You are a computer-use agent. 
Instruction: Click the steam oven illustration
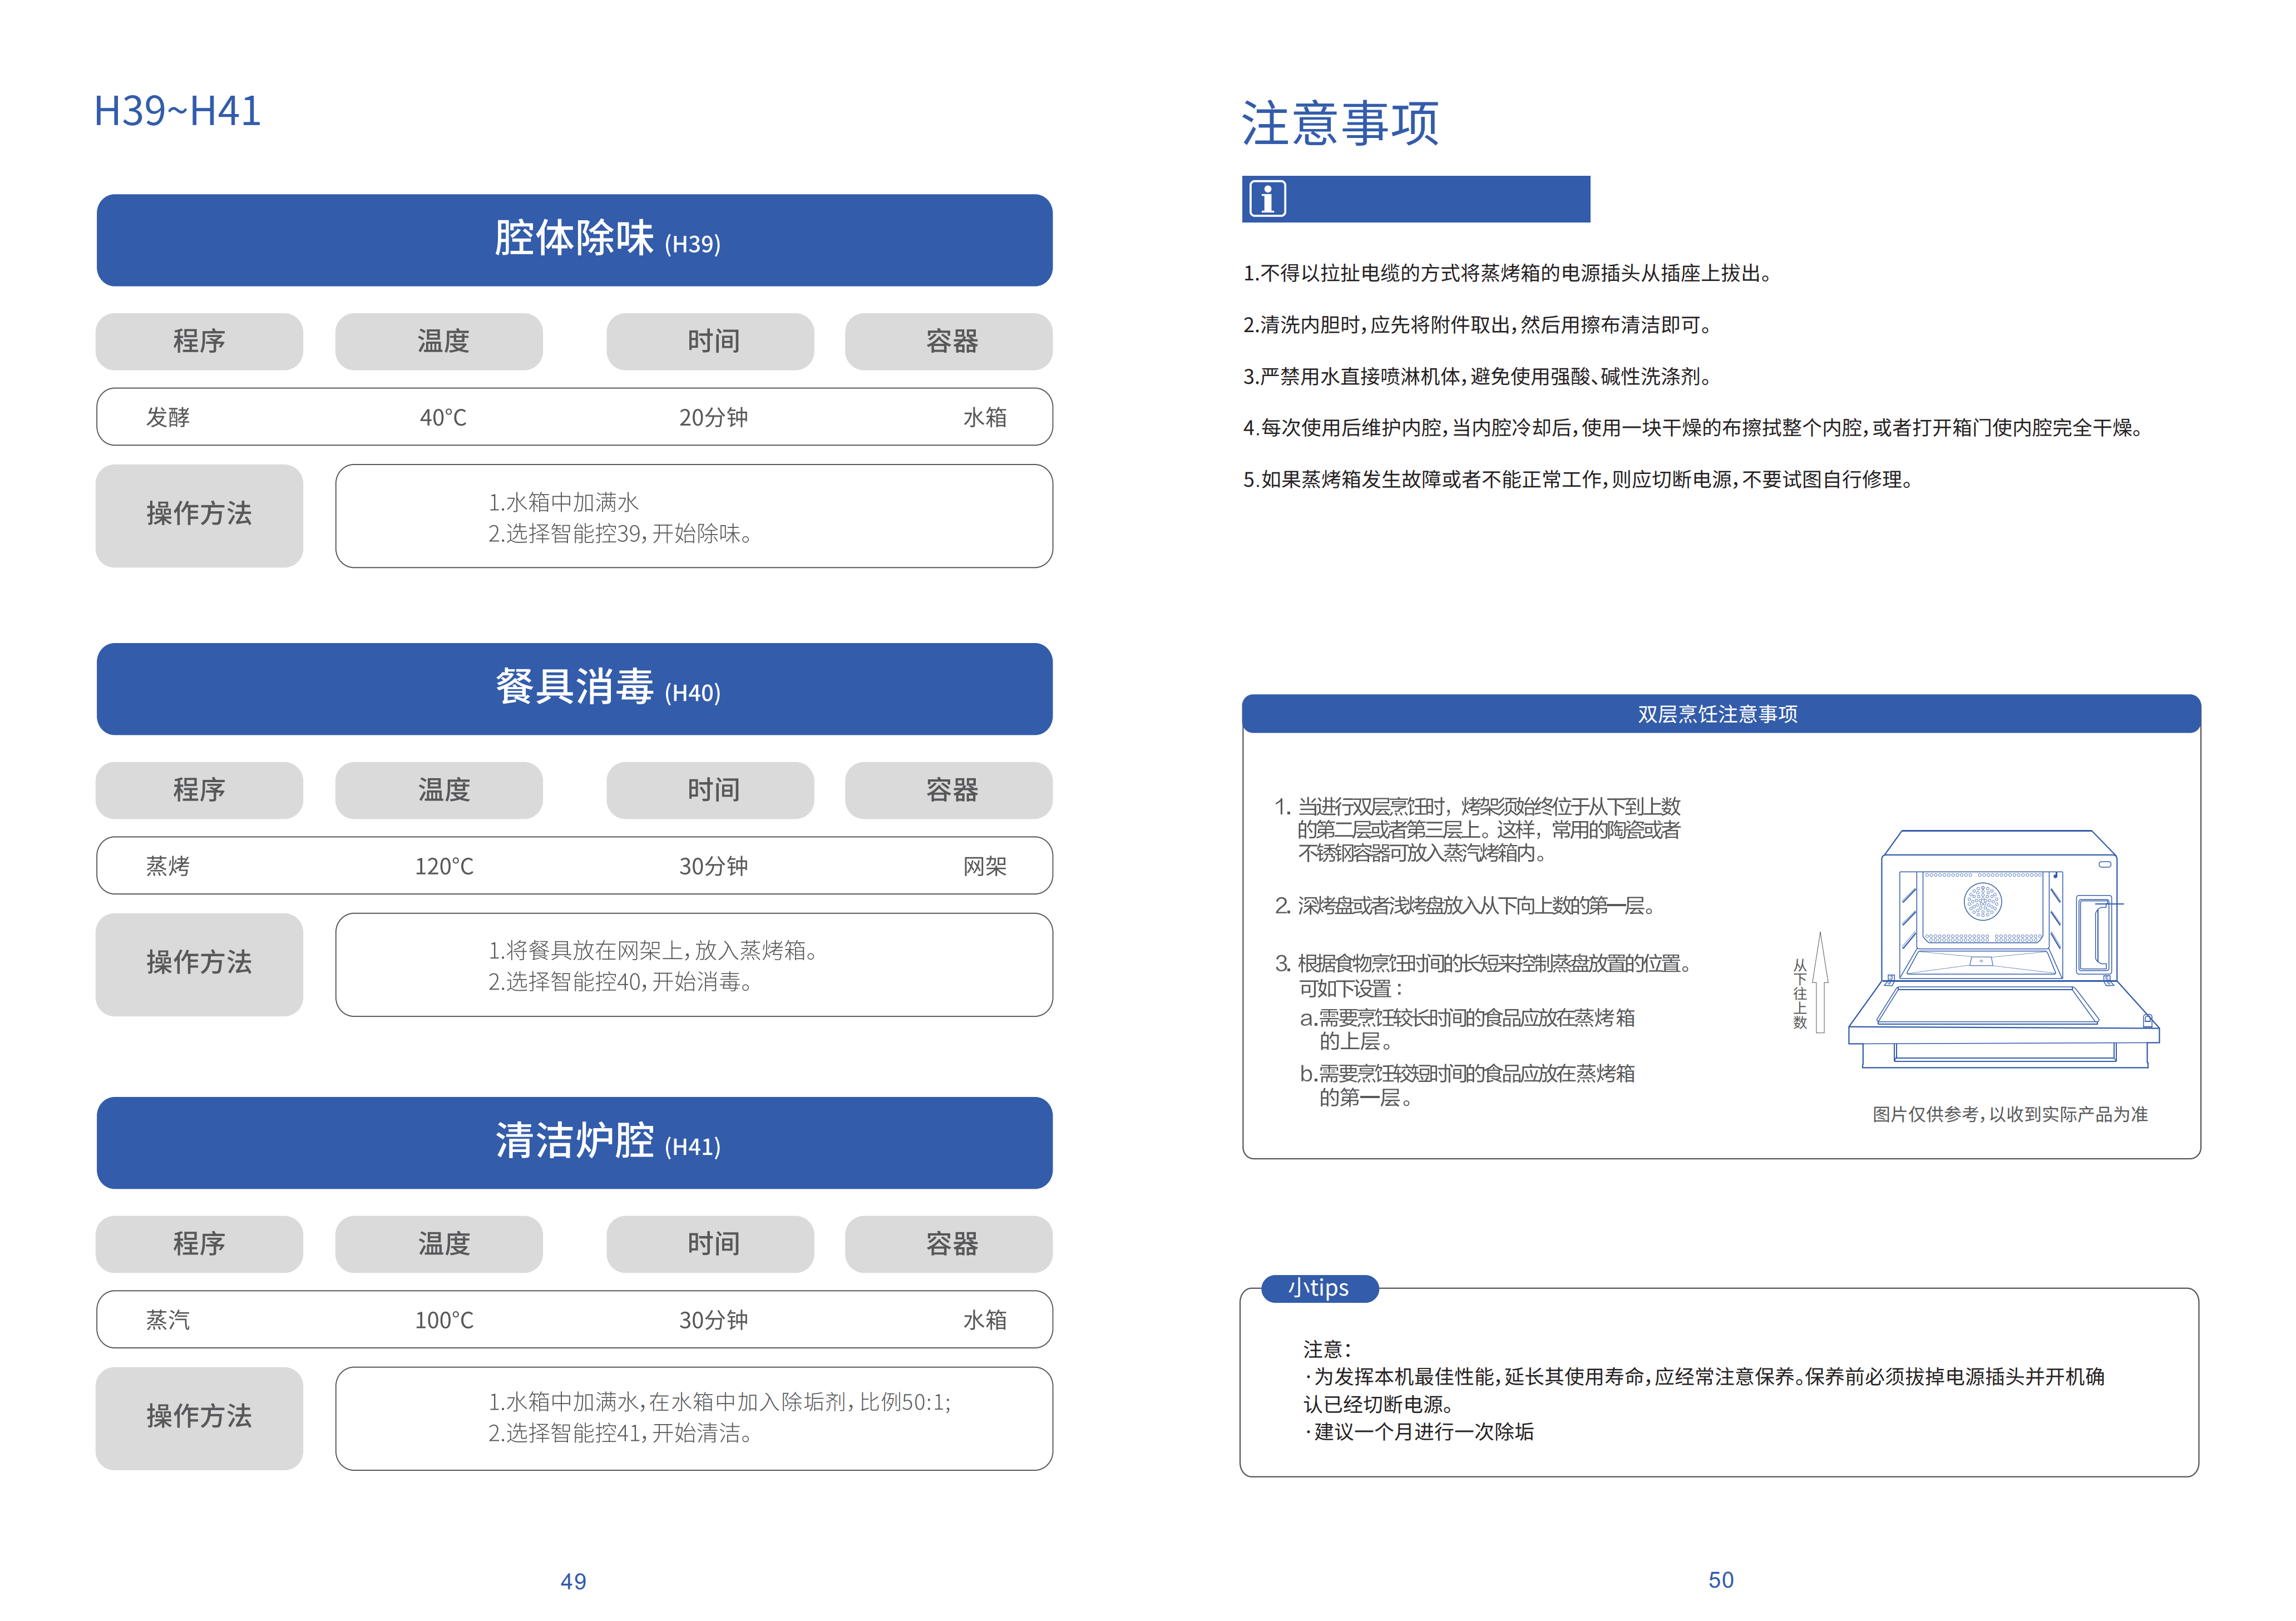click(x=2003, y=948)
